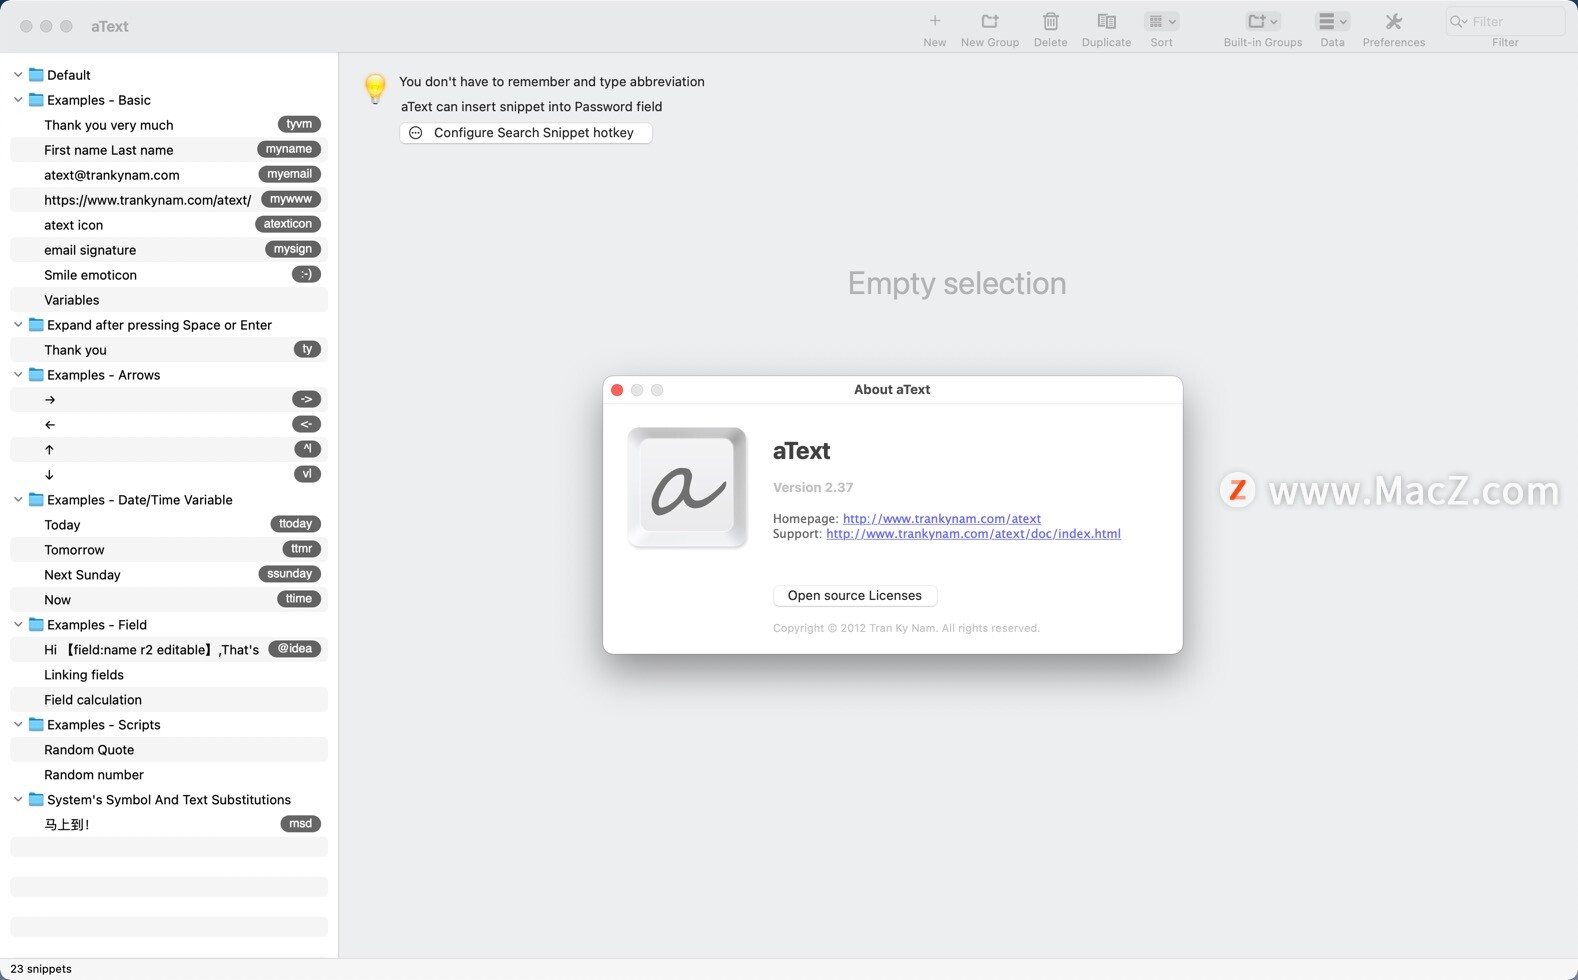The image size is (1578, 980).
Task: Open the Data dropdown menu
Action: 1332,21
